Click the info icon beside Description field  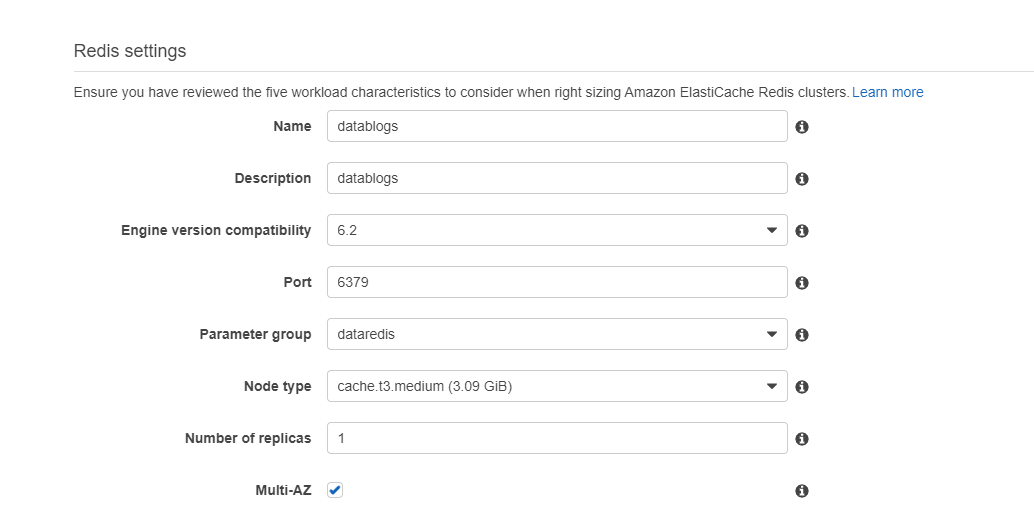[x=802, y=179]
